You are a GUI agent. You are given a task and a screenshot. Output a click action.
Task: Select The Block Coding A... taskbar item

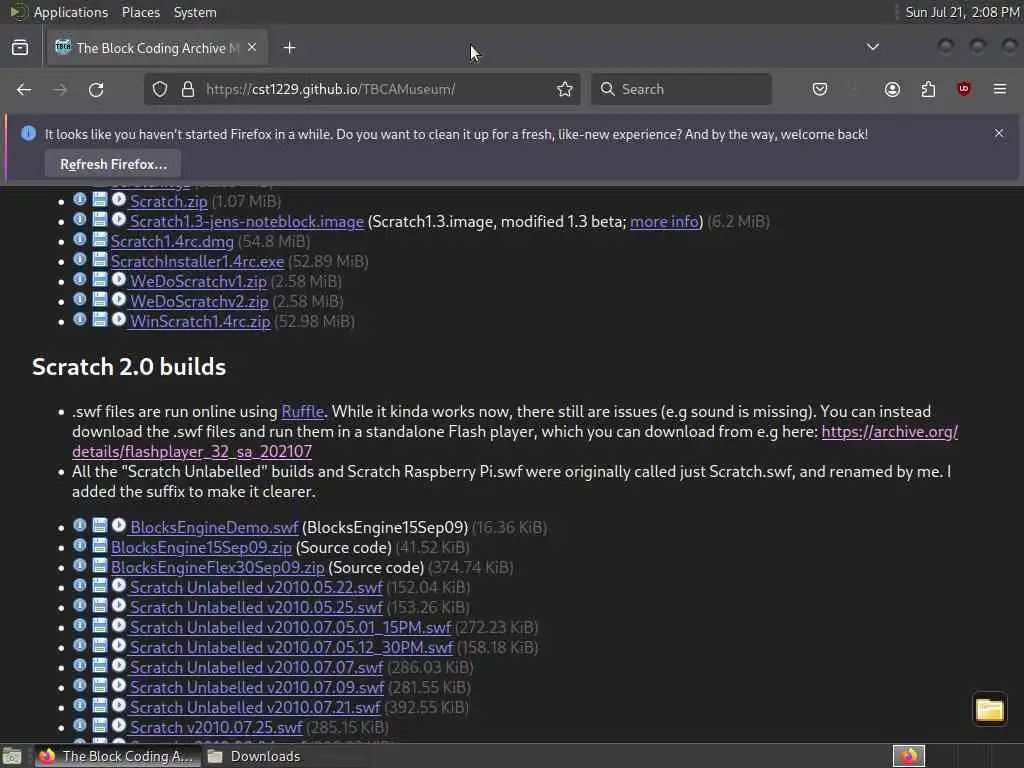pos(116,756)
